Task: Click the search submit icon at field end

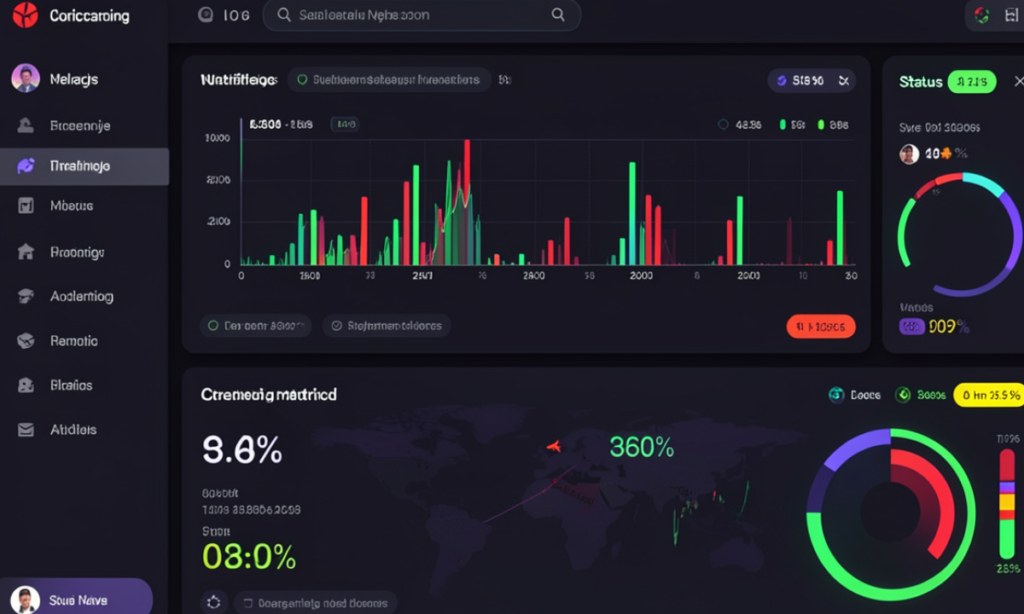Action: tap(558, 14)
